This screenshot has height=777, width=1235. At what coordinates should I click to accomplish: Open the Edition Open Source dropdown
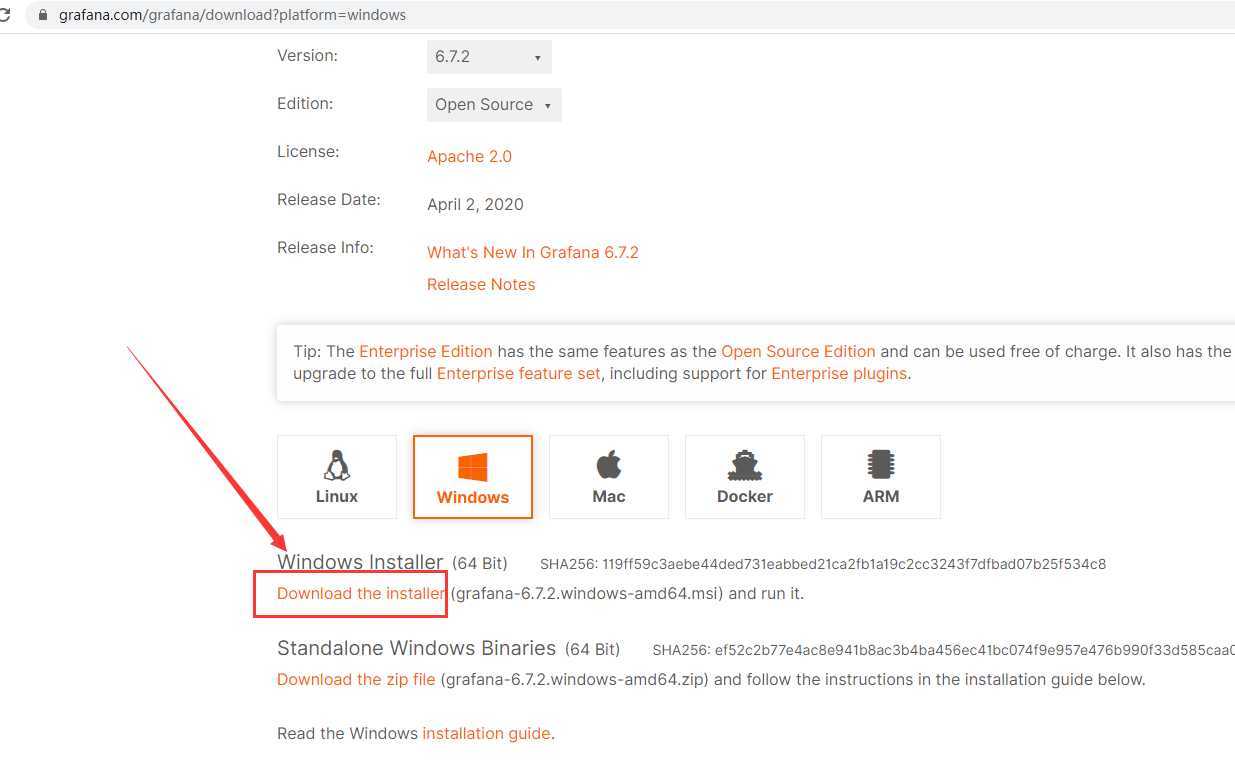(x=494, y=105)
